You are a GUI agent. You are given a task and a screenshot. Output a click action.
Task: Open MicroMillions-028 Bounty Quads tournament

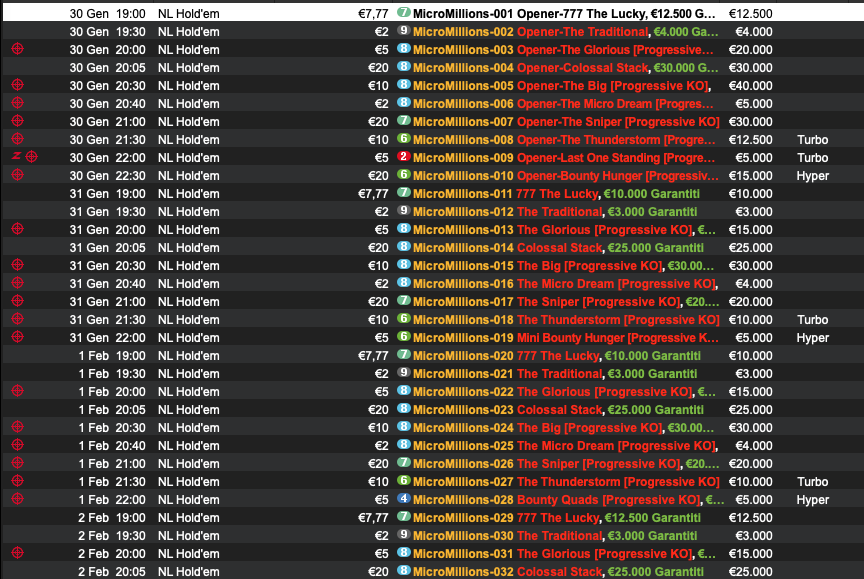pos(568,500)
